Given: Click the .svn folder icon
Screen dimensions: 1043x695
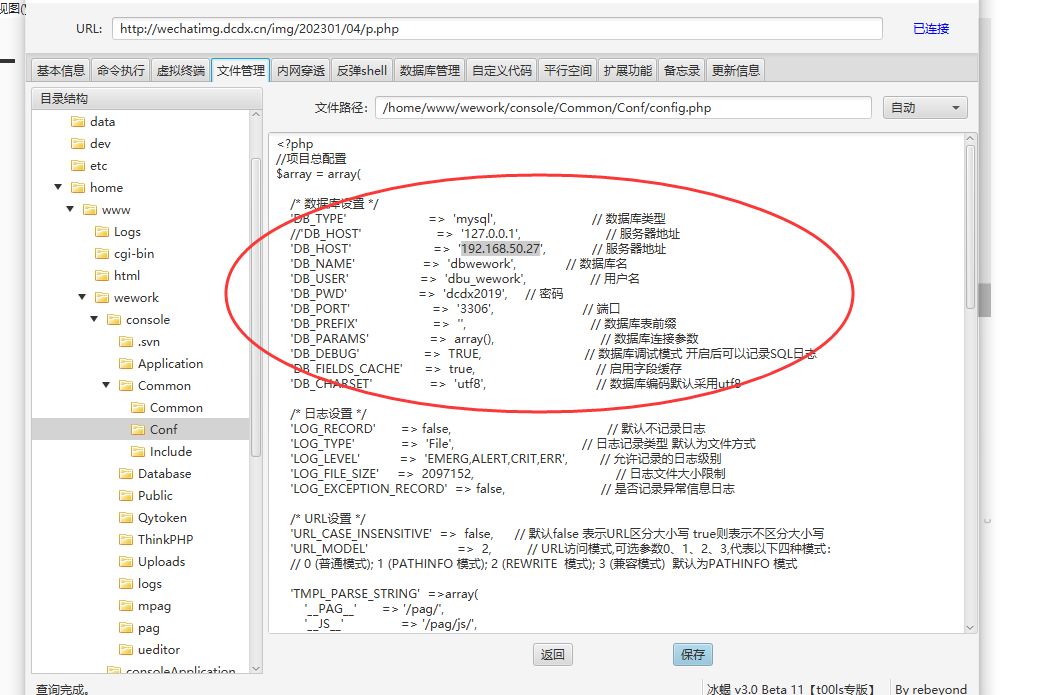Looking at the screenshot, I should coord(126,342).
